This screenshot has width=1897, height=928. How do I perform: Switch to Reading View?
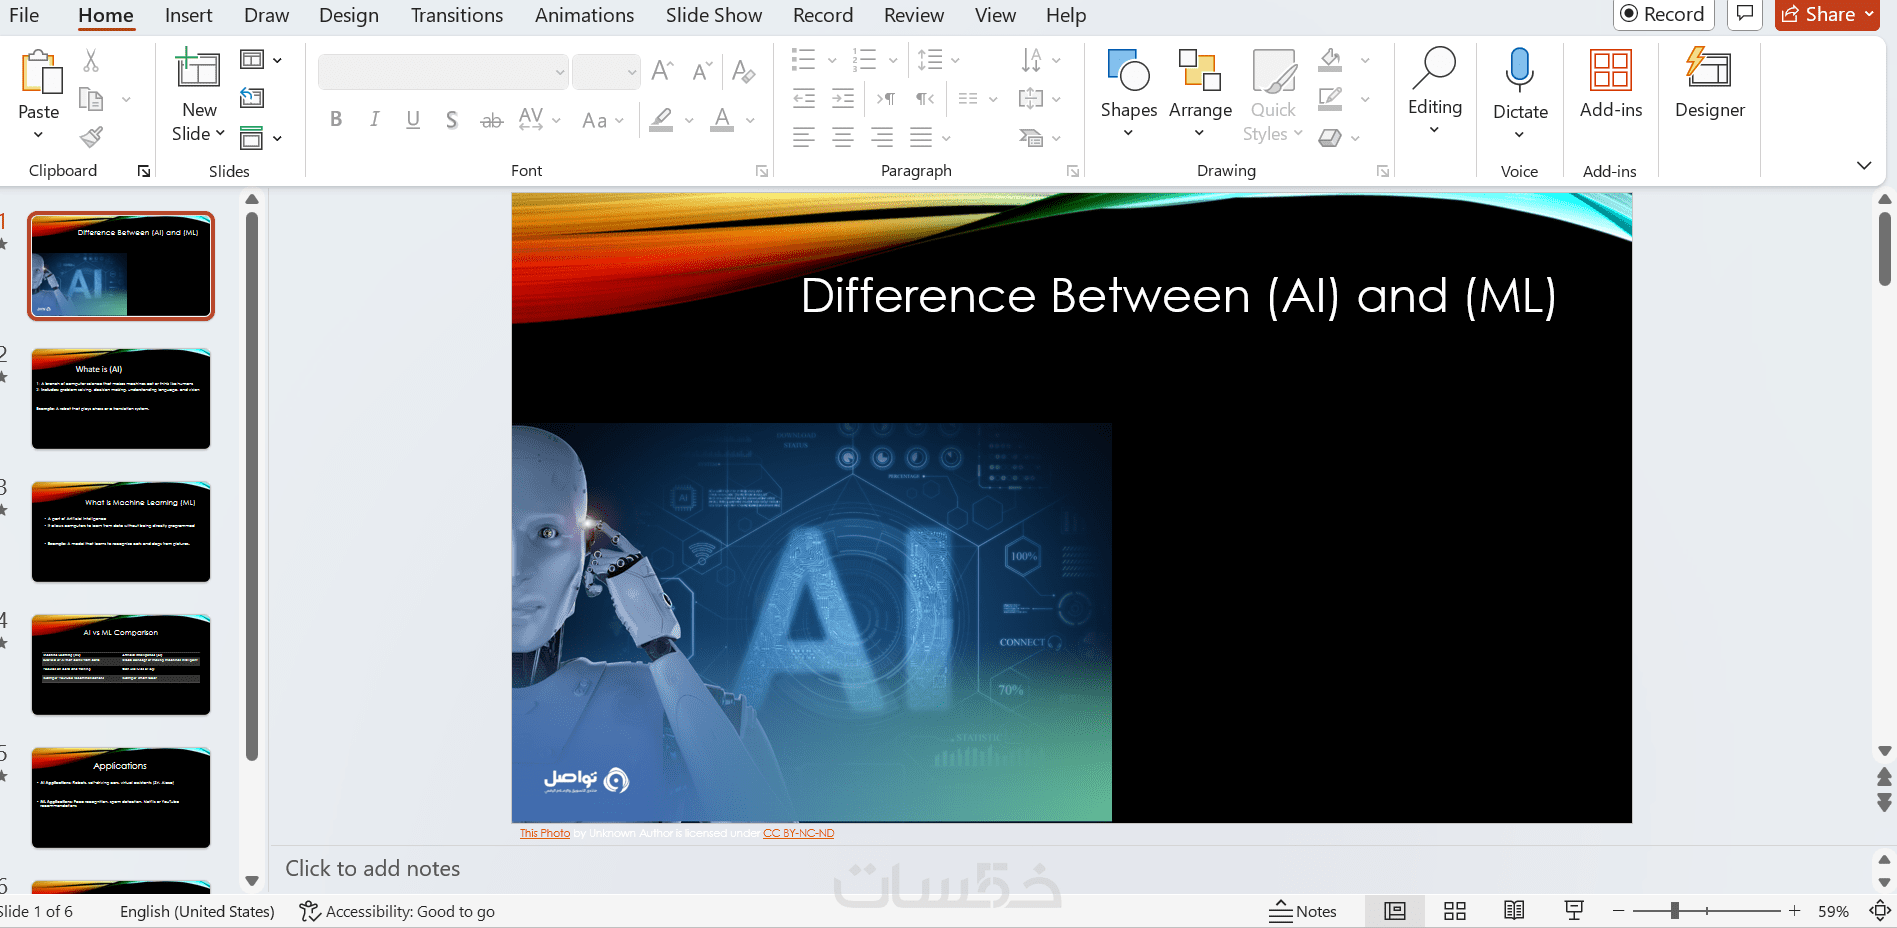[1514, 911]
